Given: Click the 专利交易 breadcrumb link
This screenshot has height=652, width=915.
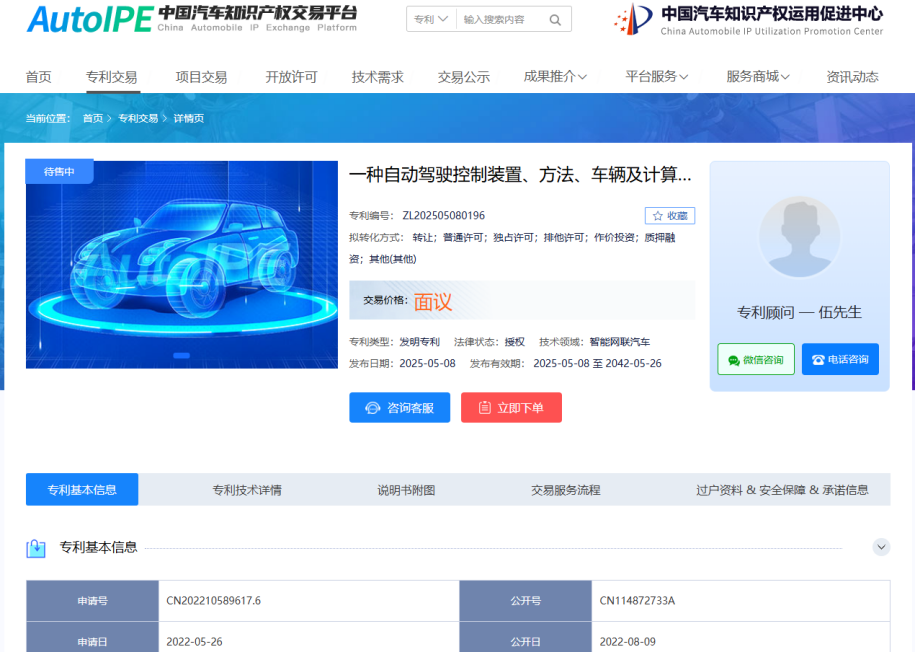Looking at the screenshot, I should 138,118.
